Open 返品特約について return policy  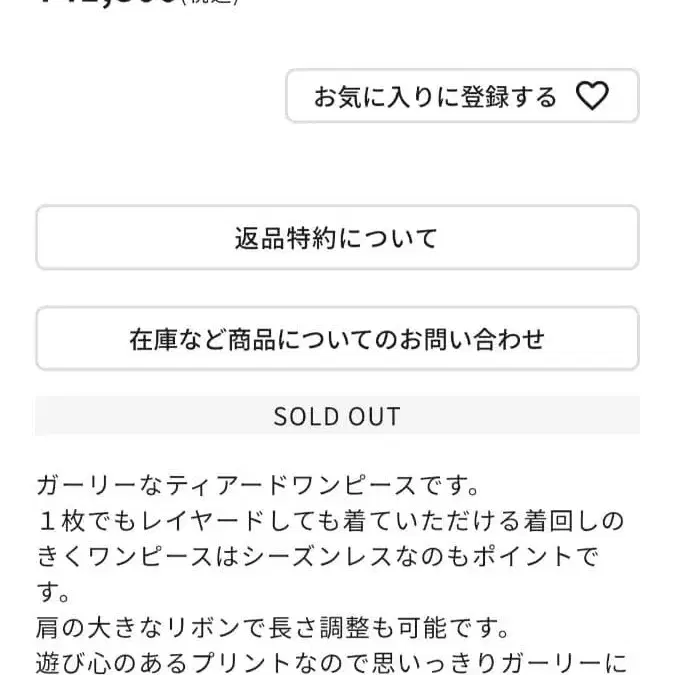(337, 238)
